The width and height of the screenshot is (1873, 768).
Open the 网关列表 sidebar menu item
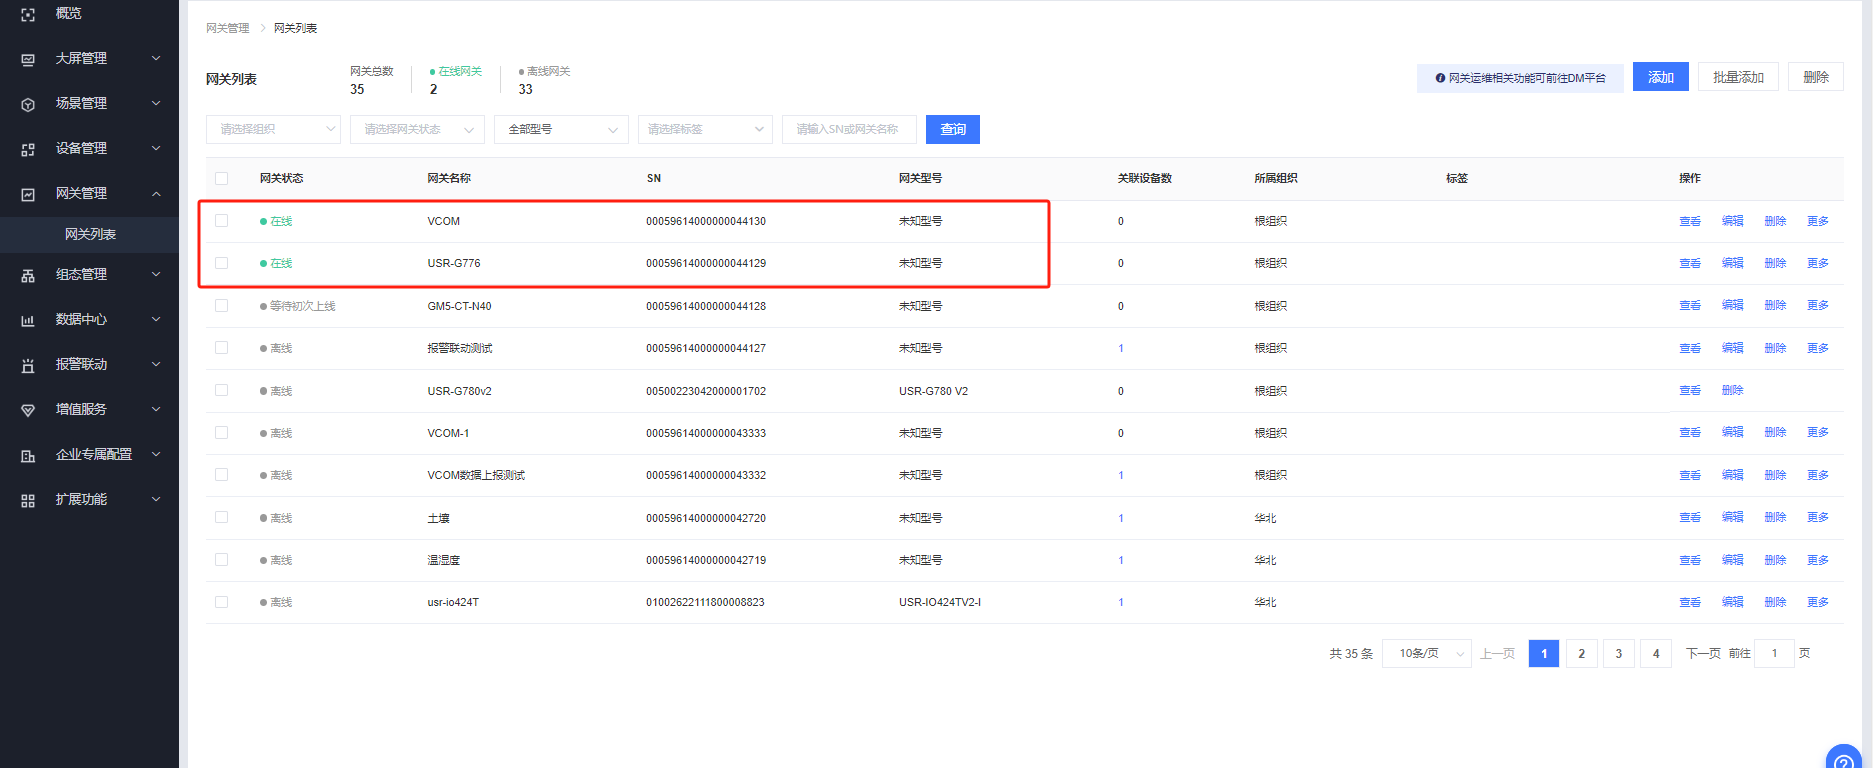(90, 234)
